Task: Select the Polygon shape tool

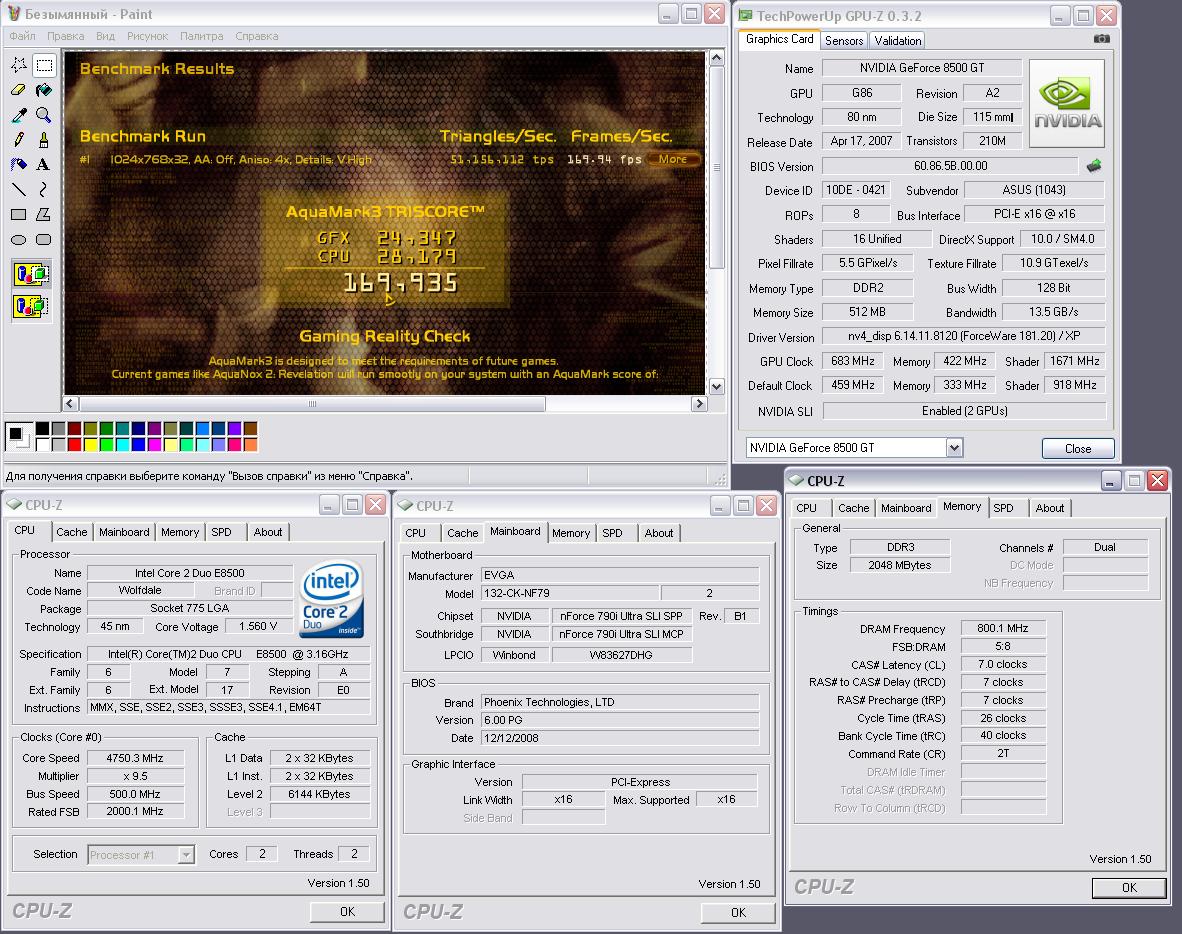Action: (44, 214)
